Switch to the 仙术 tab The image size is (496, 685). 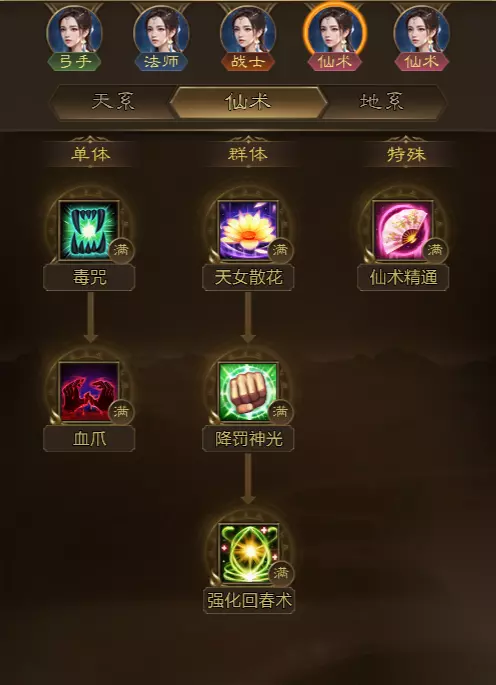coord(248,102)
